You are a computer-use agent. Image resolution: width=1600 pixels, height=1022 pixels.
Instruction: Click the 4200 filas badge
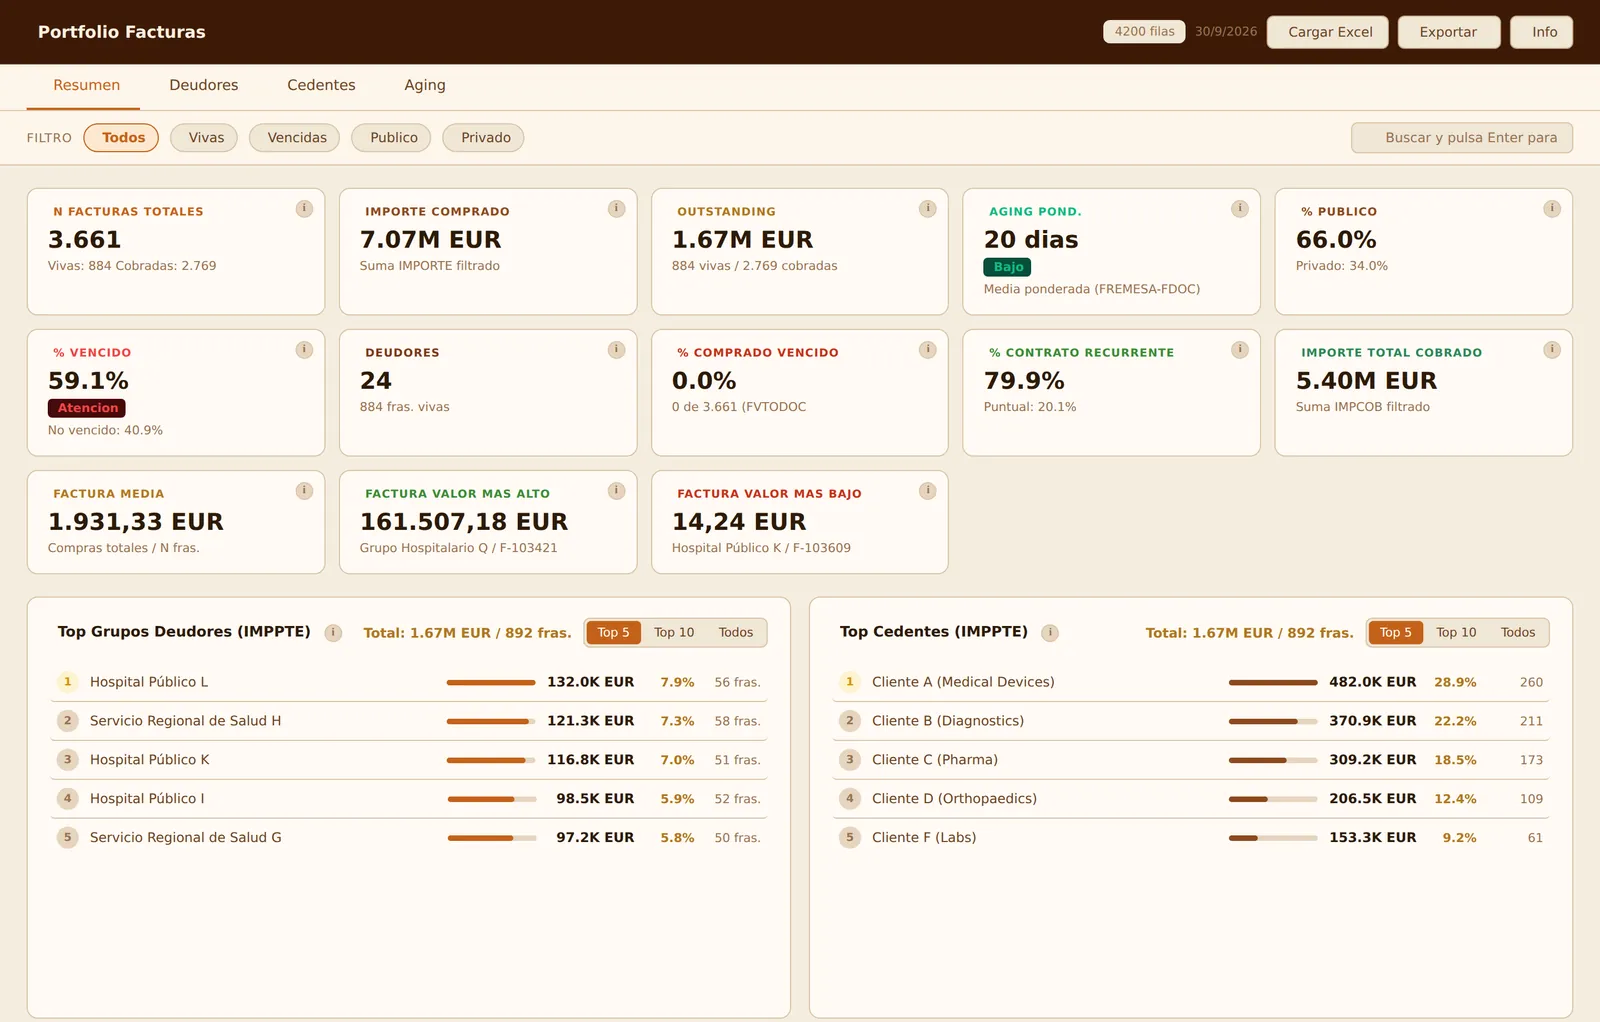[1144, 32]
